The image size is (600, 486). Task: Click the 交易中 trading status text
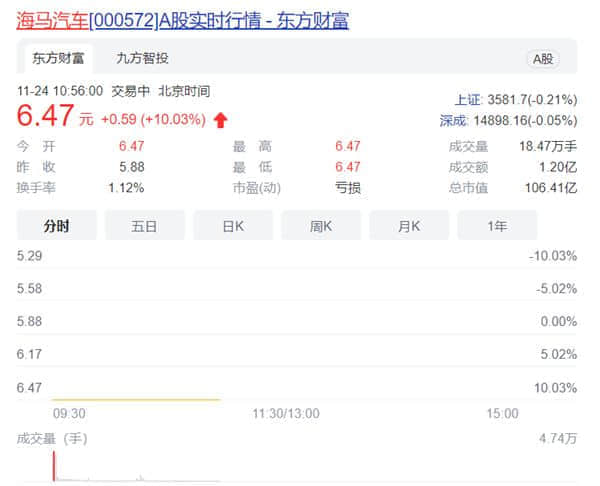tap(130, 91)
